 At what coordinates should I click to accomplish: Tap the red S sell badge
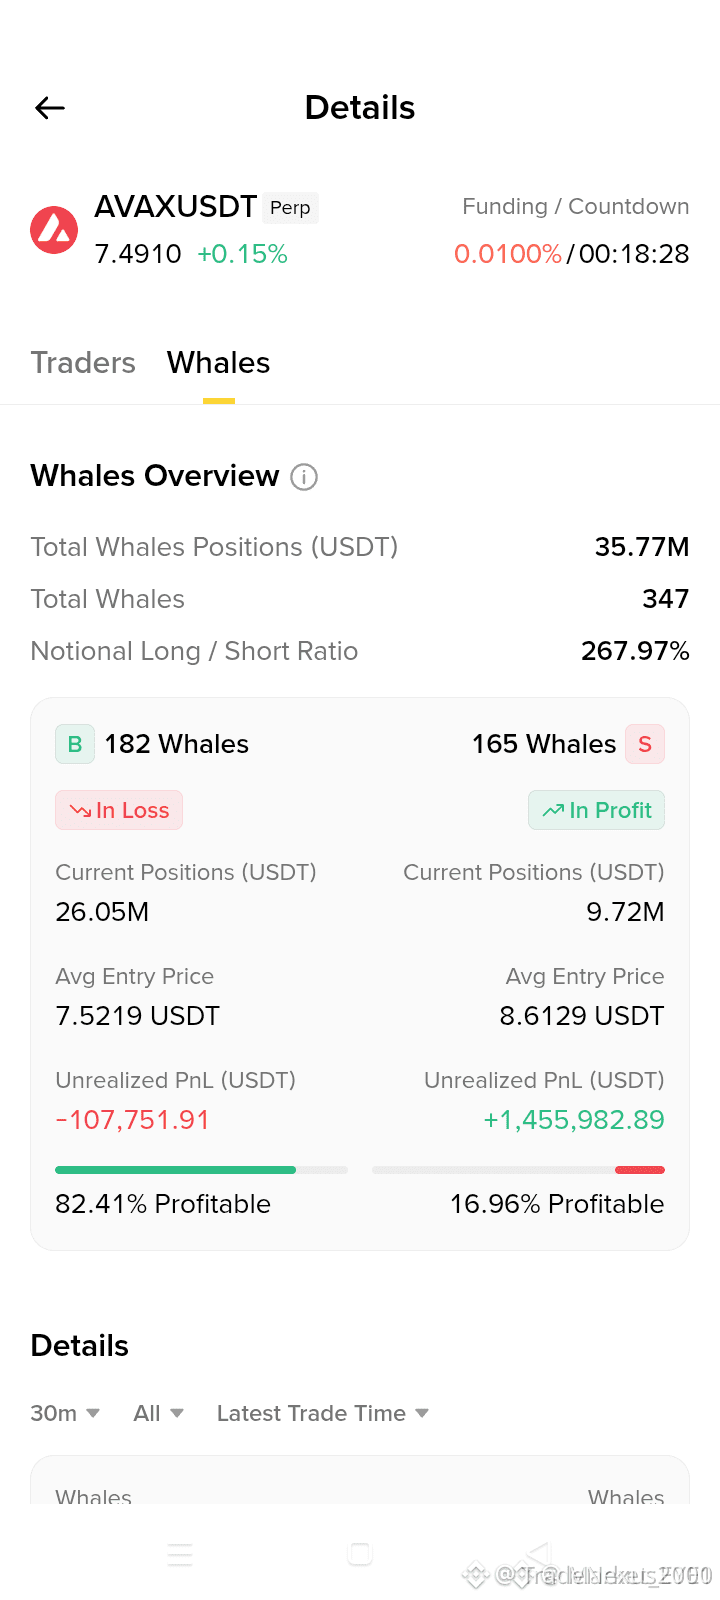click(x=645, y=744)
